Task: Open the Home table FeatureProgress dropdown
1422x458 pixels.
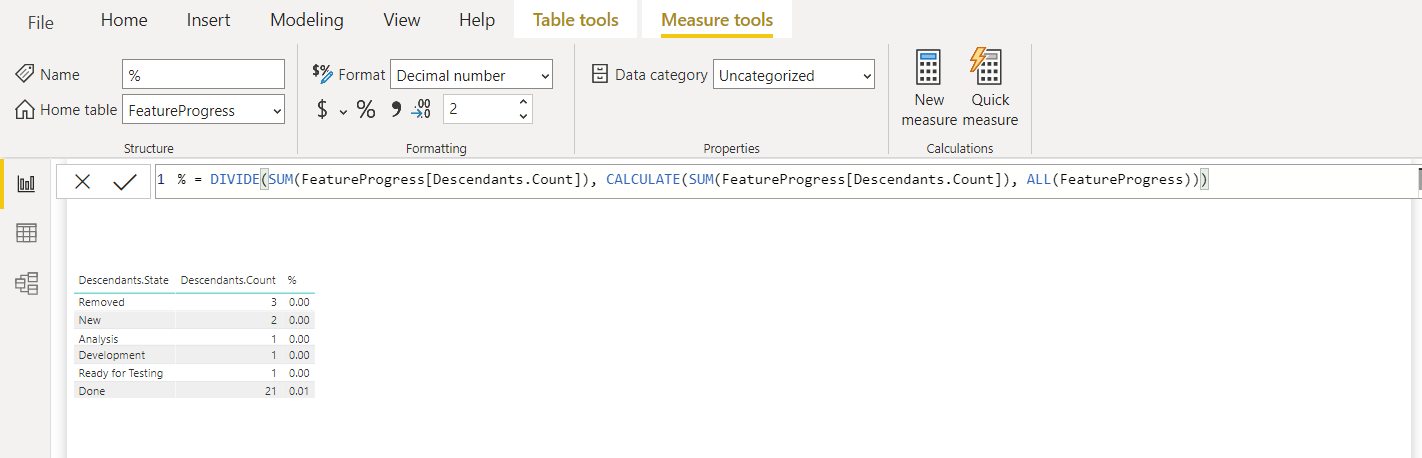Action: pyautogui.click(x=204, y=110)
